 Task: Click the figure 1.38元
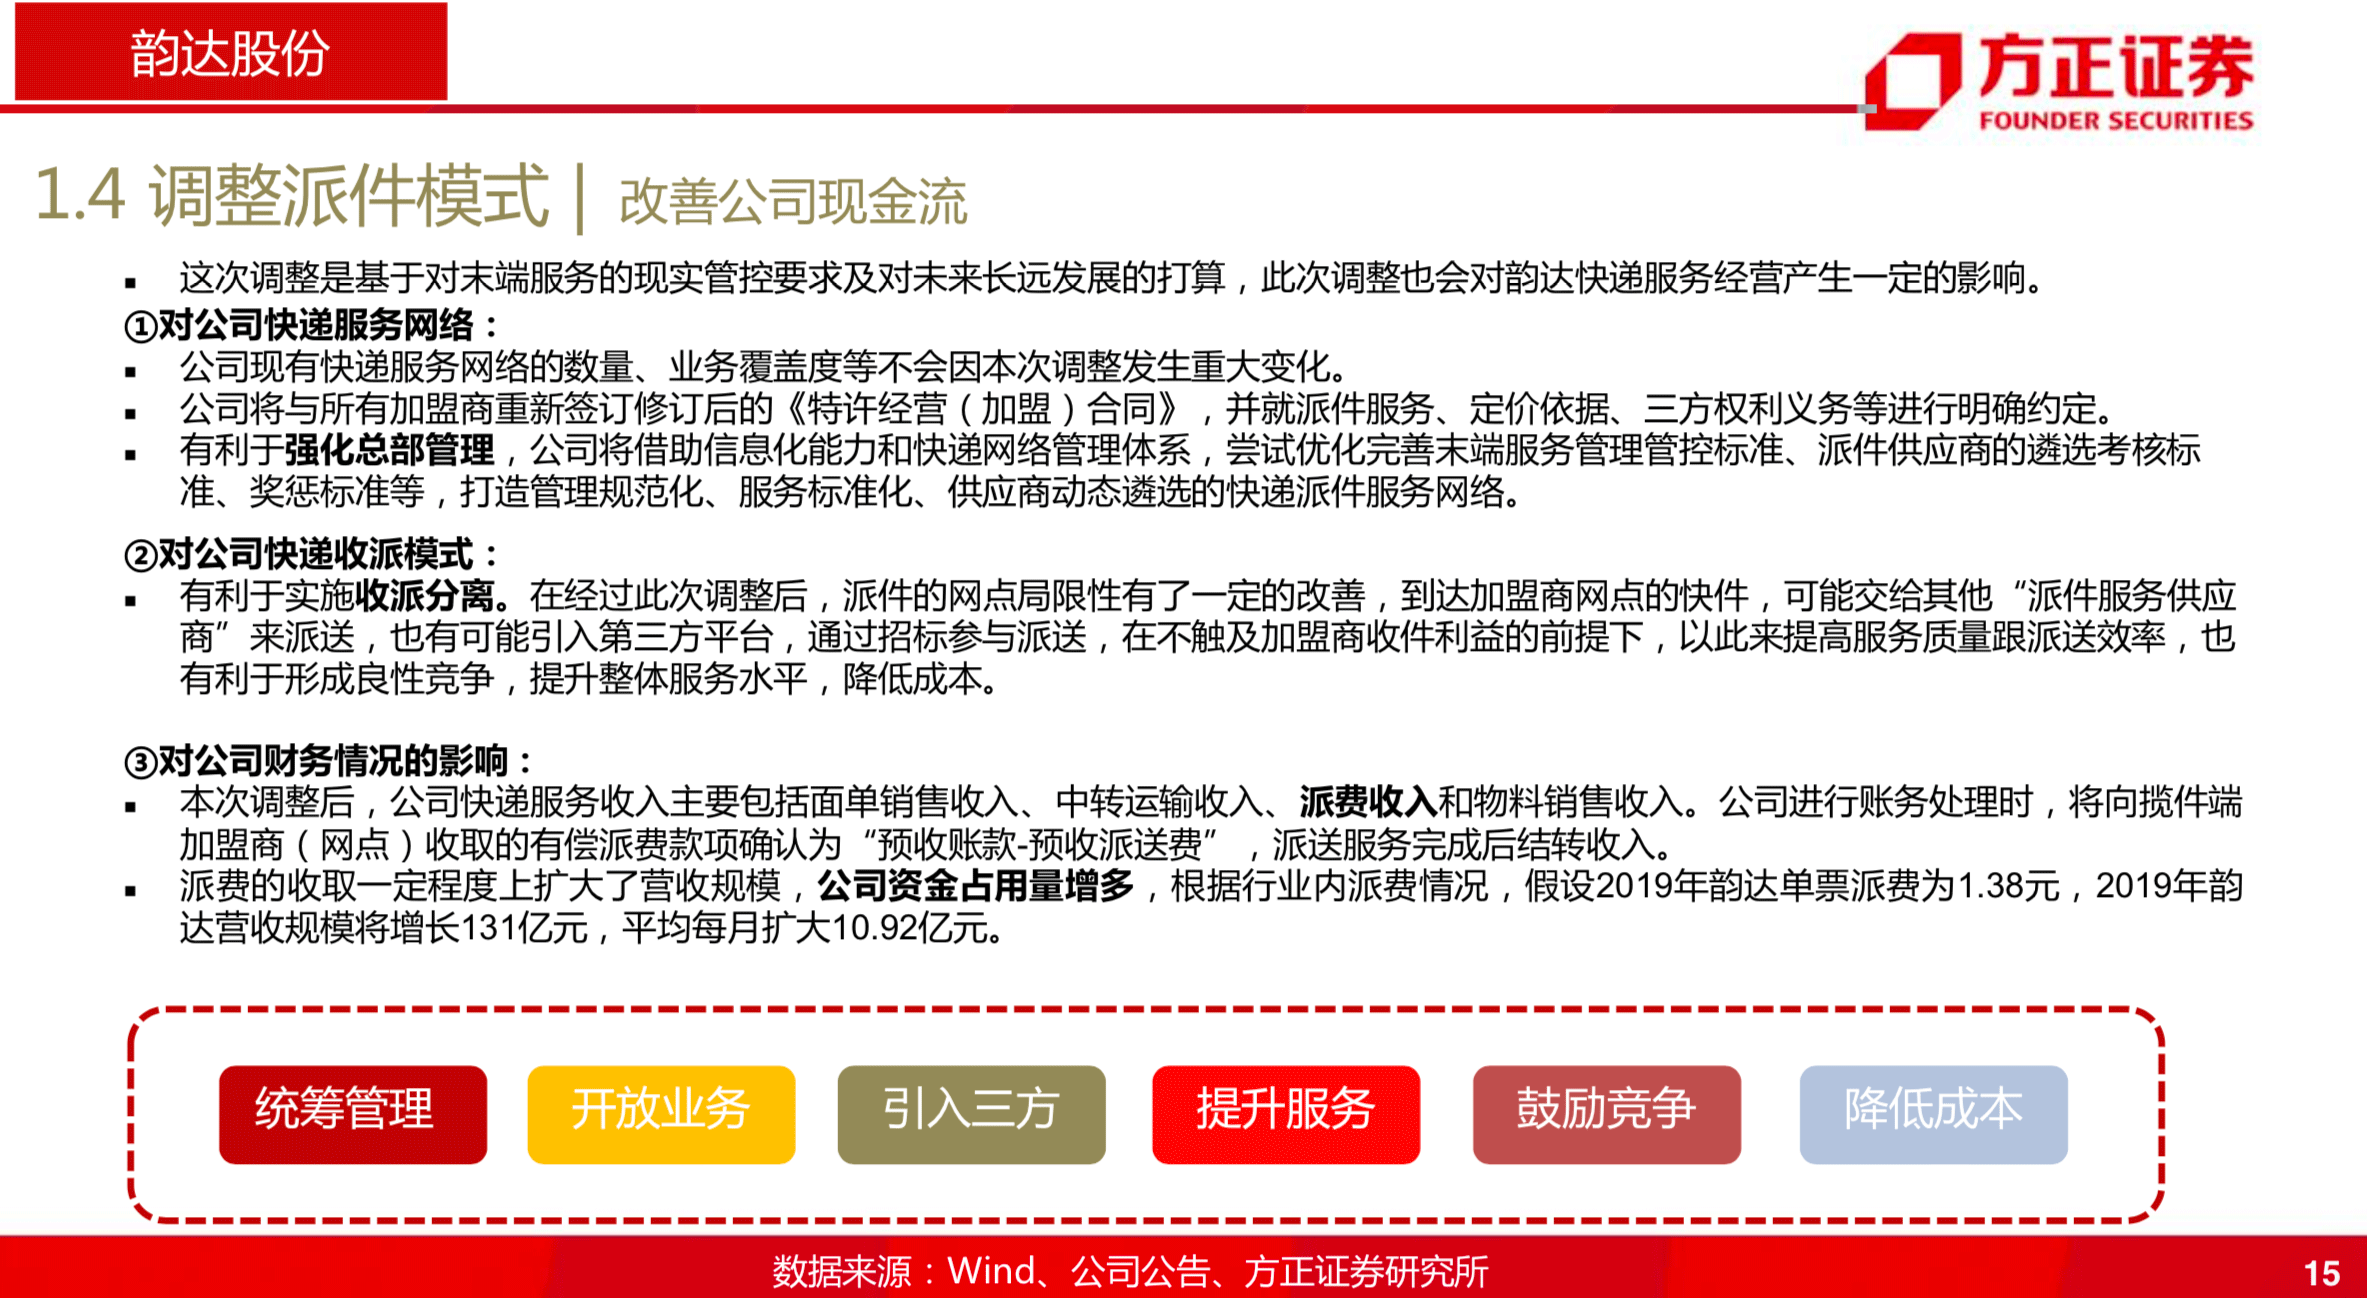point(2009,886)
